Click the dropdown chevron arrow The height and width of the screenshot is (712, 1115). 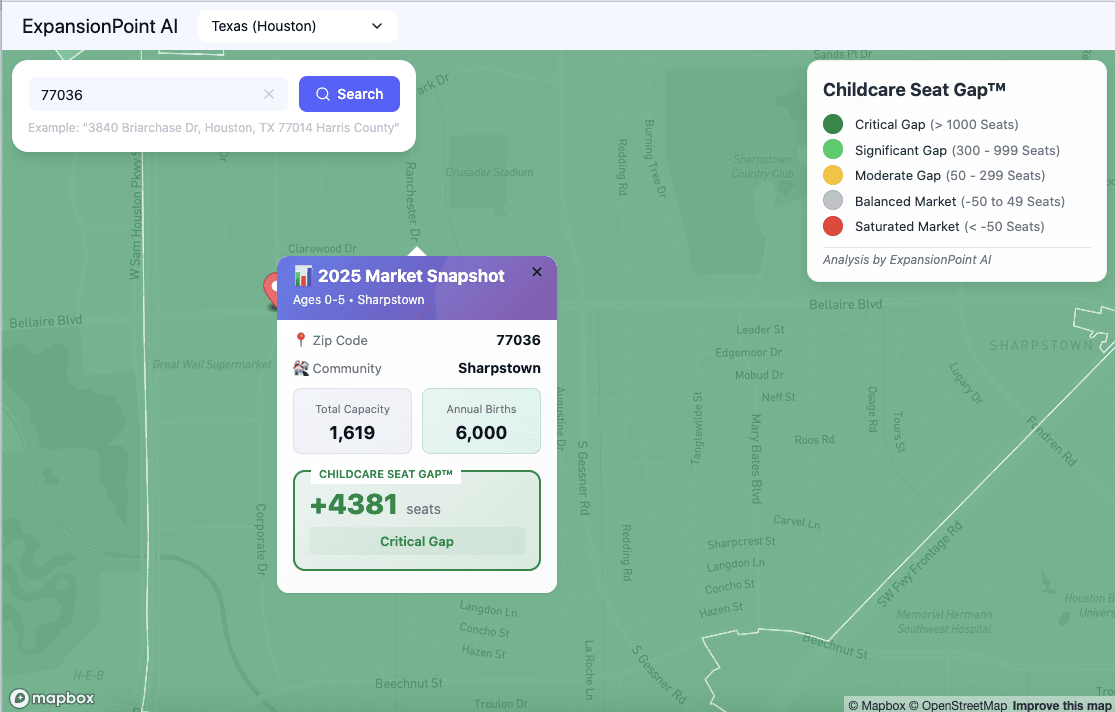click(x=377, y=26)
